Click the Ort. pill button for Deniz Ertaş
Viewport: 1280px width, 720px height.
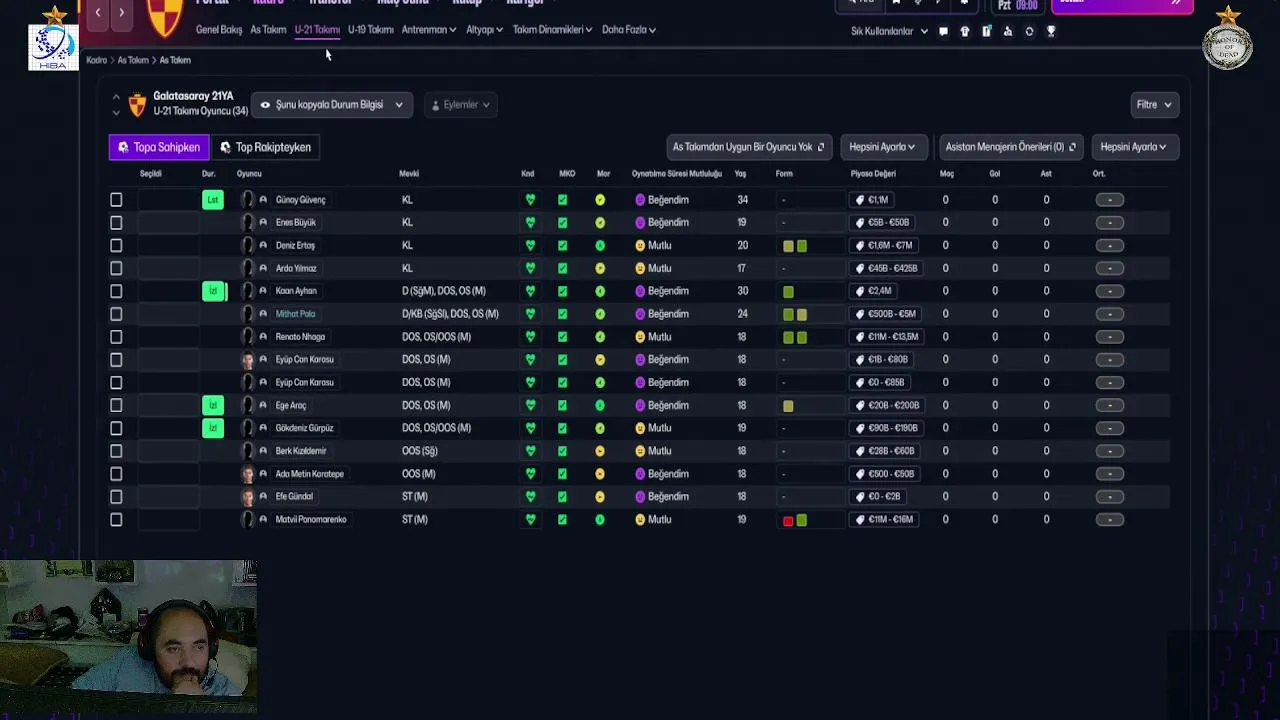tap(1109, 246)
